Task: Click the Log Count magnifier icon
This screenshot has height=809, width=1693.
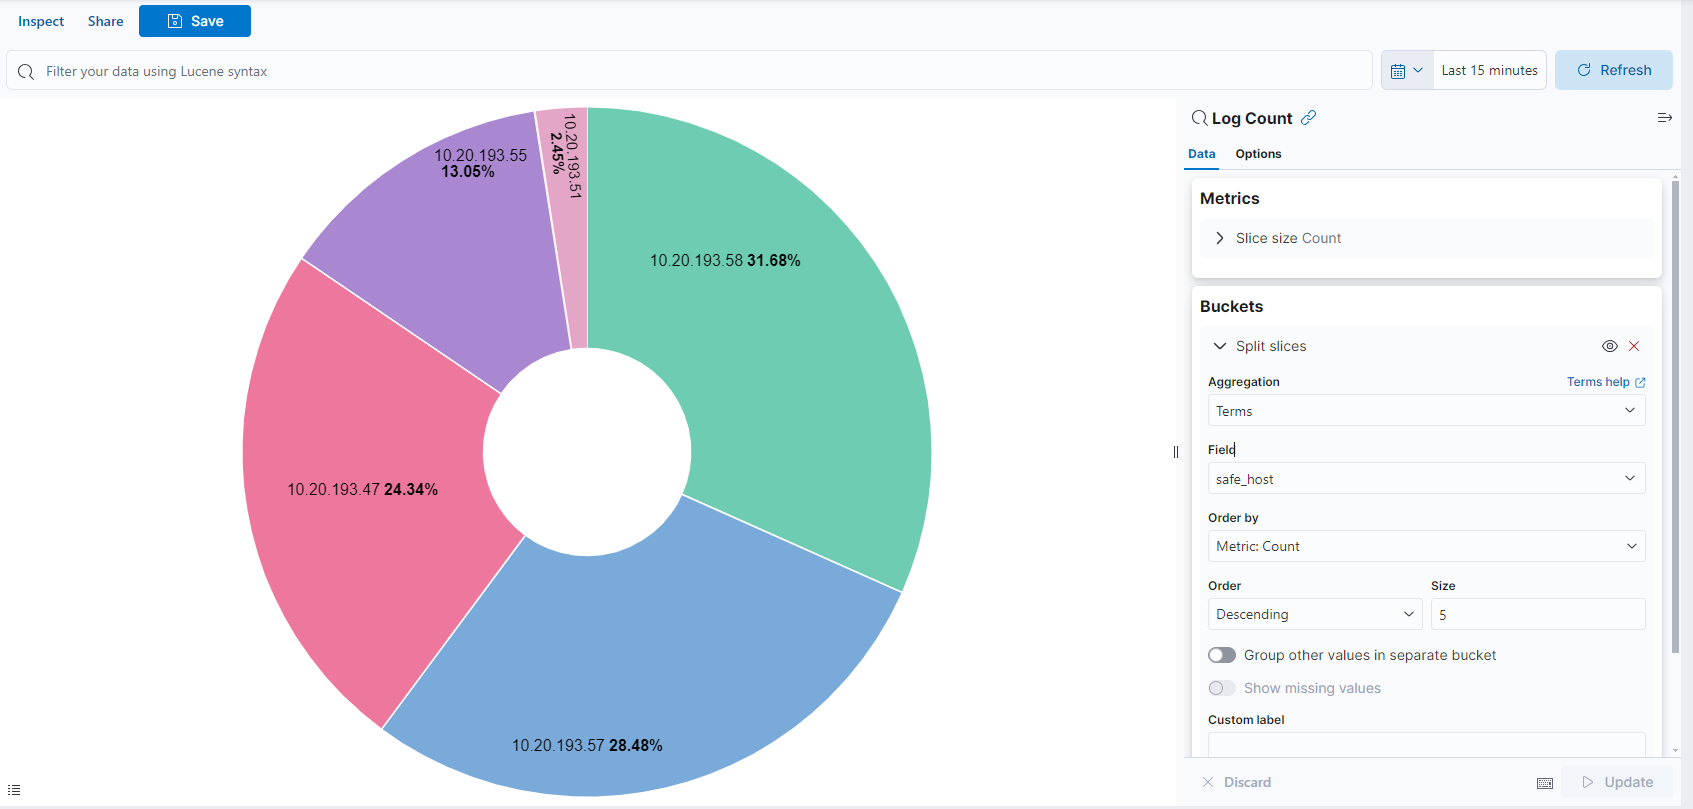Action: pyautogui.click(x=1199, y=118)
